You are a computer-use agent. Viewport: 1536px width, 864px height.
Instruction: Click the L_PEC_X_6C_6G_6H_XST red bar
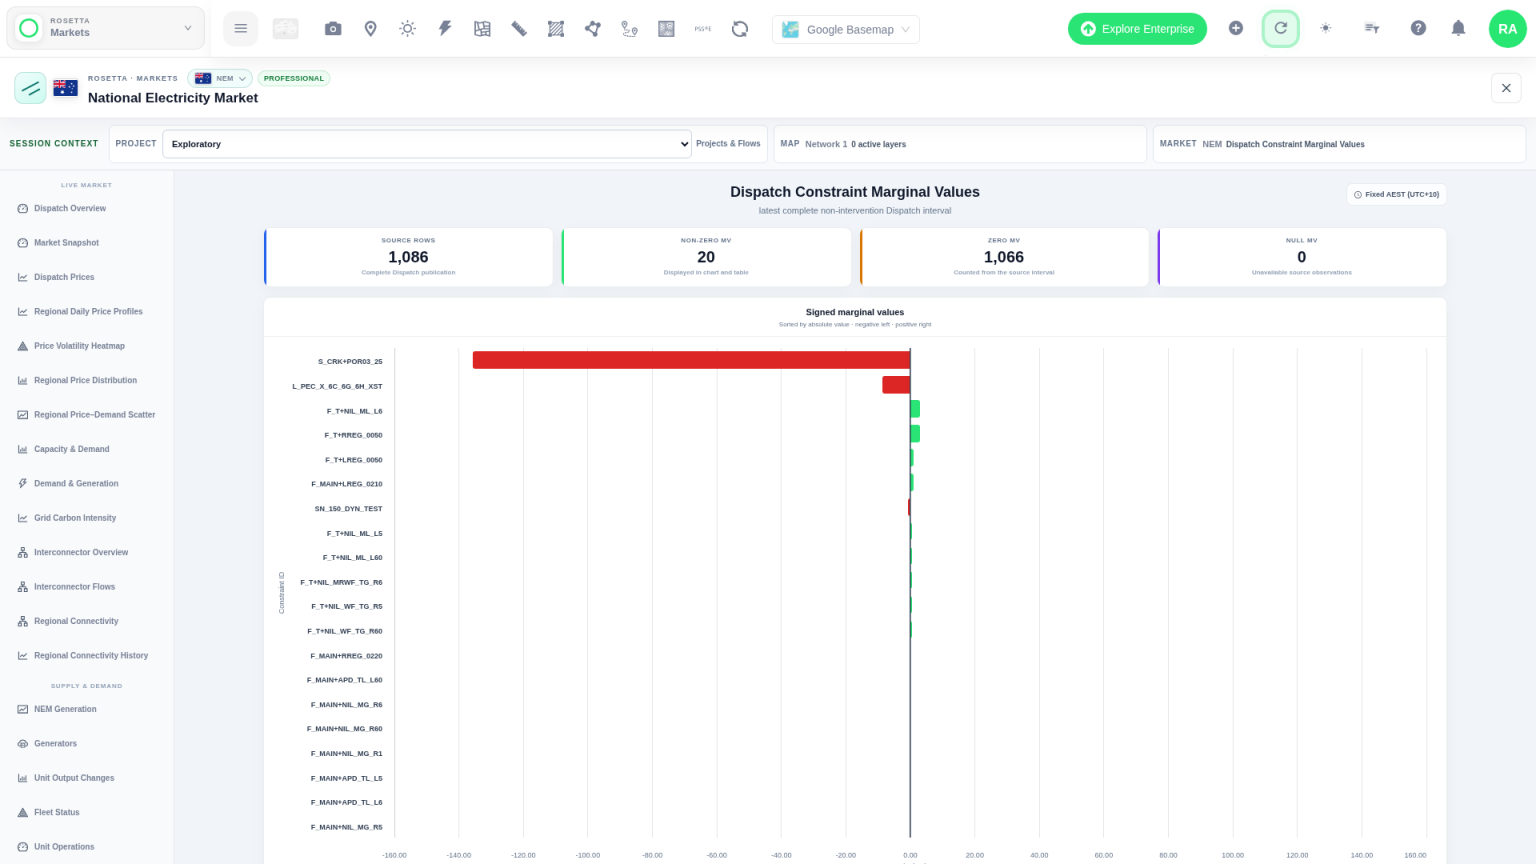pyautogui.click(x=896, y=385)
